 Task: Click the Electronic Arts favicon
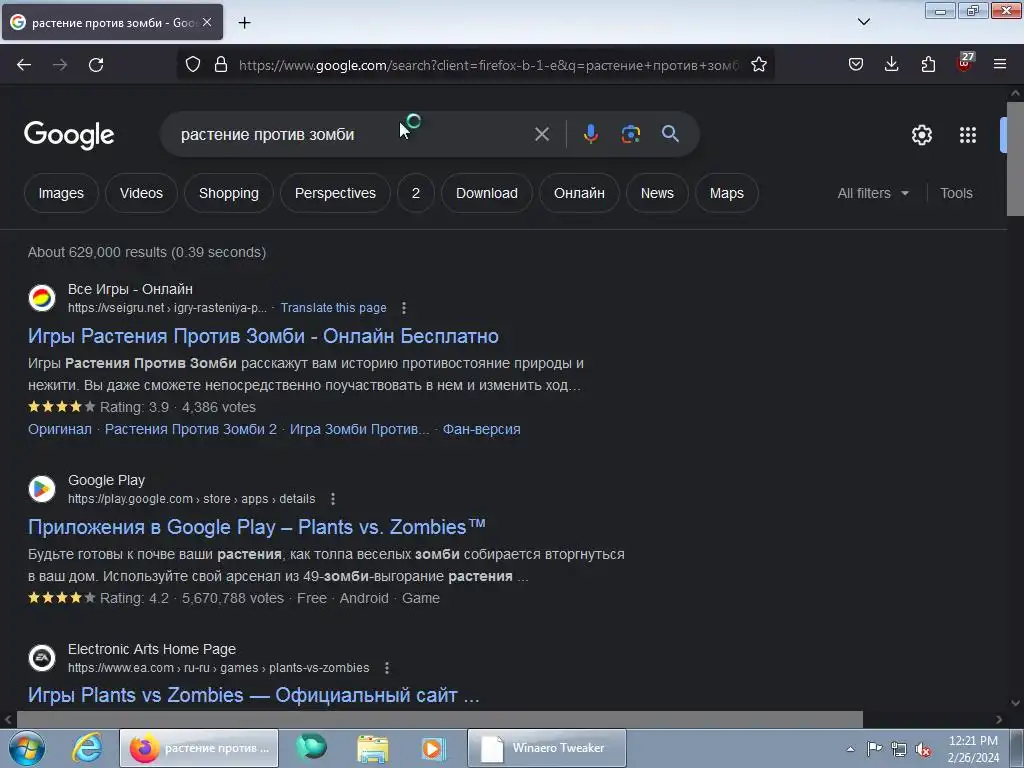[42, 658]
